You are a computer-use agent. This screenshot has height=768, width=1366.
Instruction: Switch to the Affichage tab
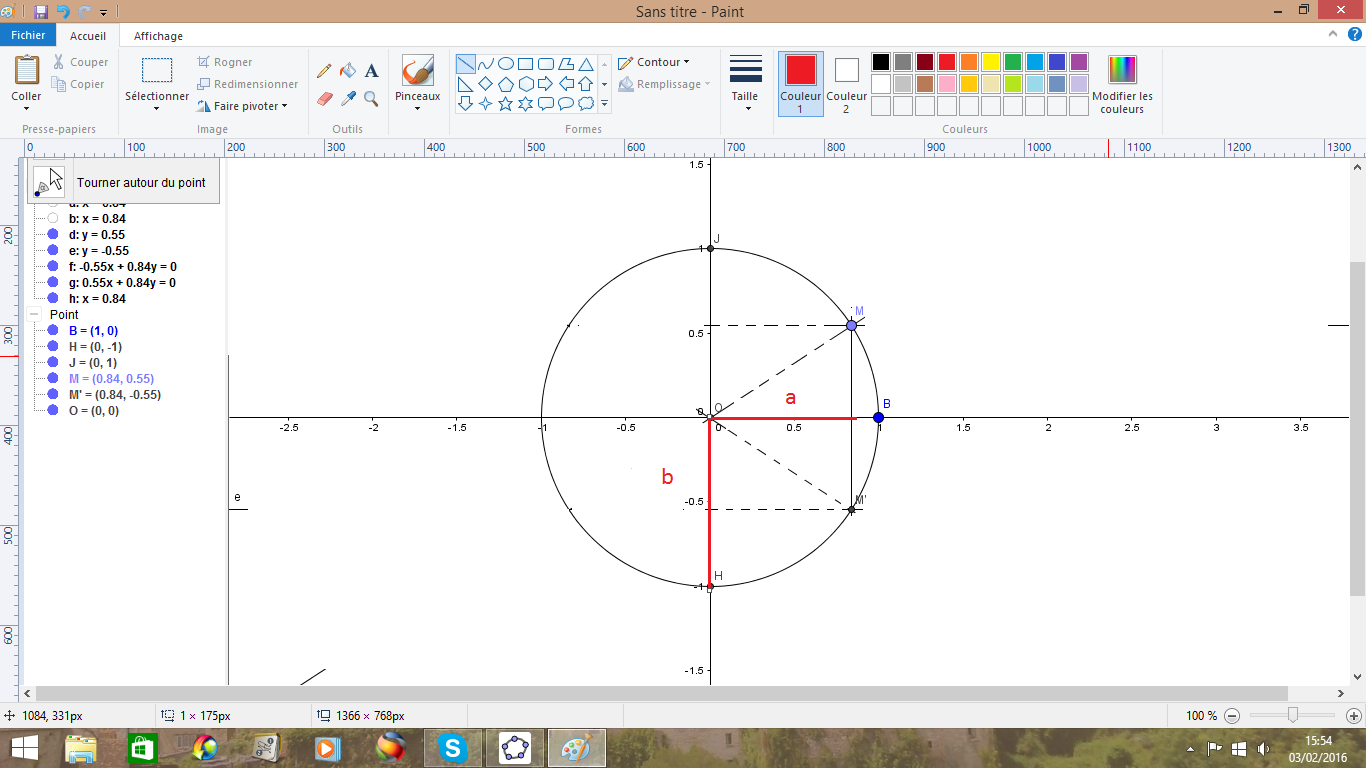pos(158,36)
